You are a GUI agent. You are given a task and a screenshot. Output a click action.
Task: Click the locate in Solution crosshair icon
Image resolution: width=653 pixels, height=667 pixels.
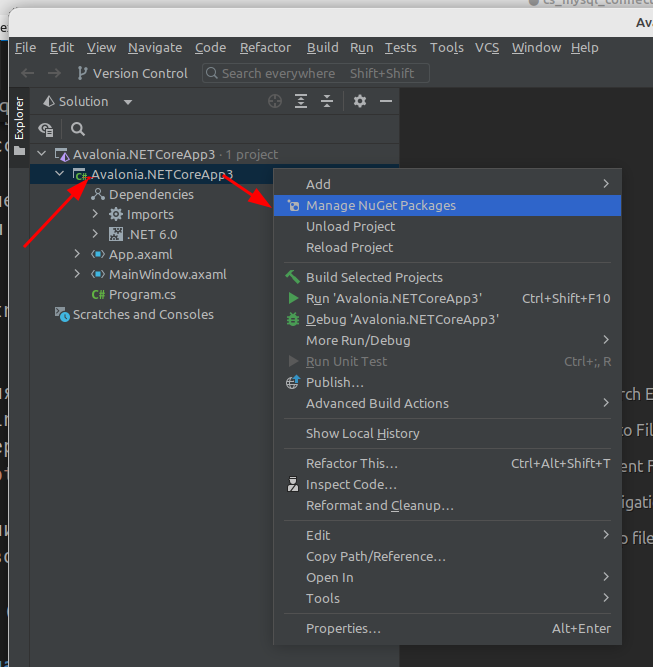[x=275, y=101]
